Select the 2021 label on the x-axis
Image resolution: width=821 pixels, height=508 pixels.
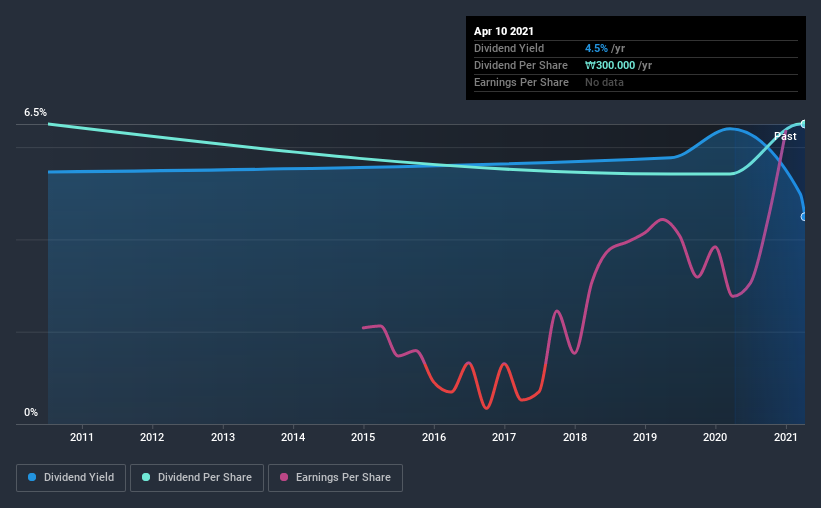pos(786,437)
